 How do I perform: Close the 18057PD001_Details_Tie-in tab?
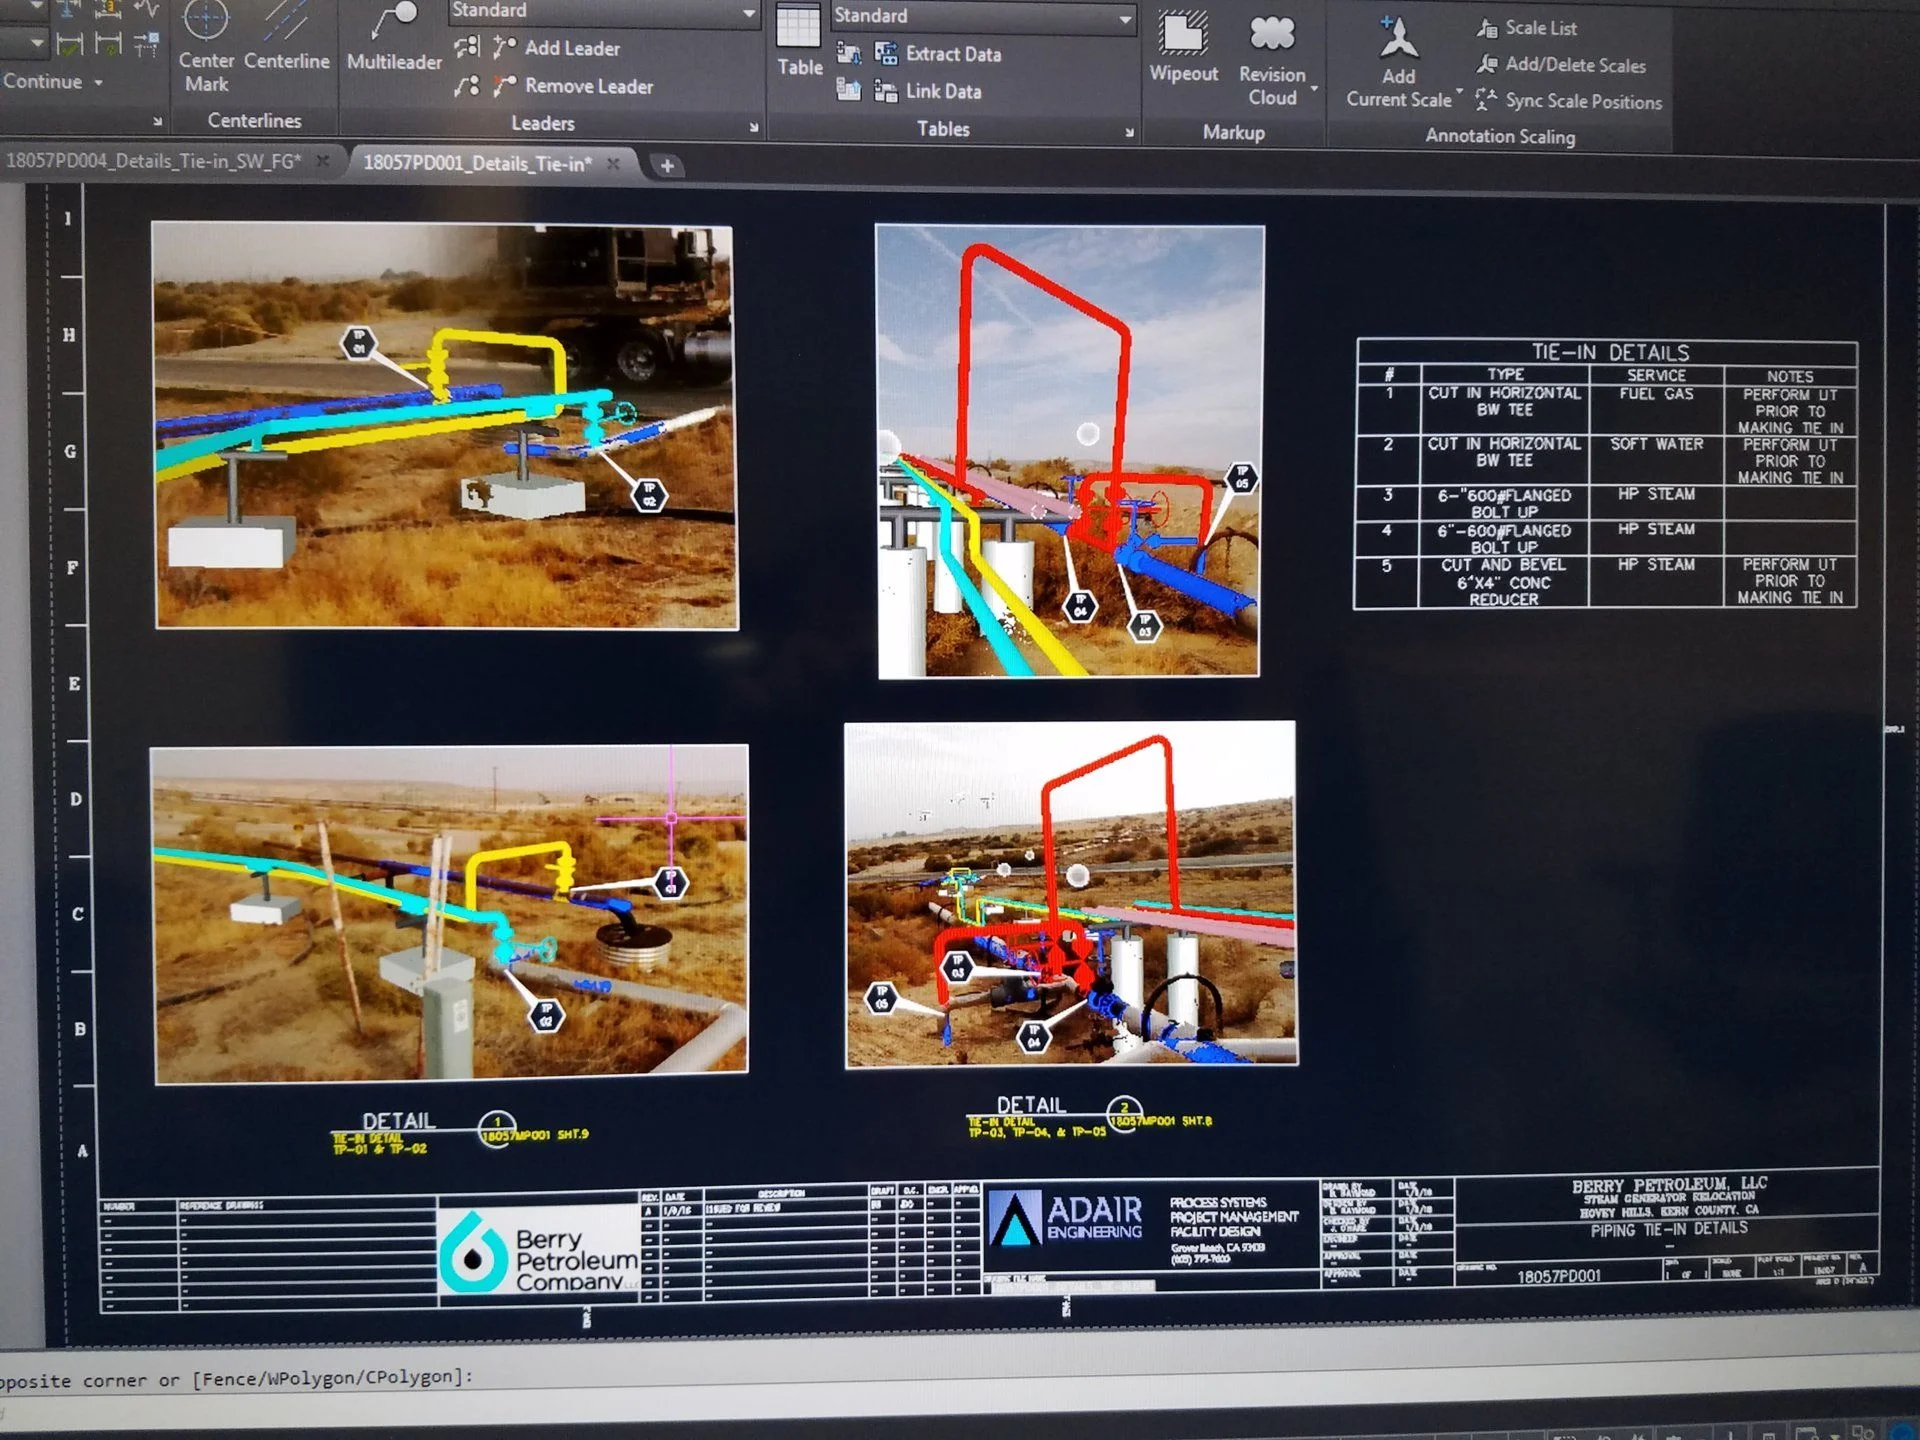[614, 163]
